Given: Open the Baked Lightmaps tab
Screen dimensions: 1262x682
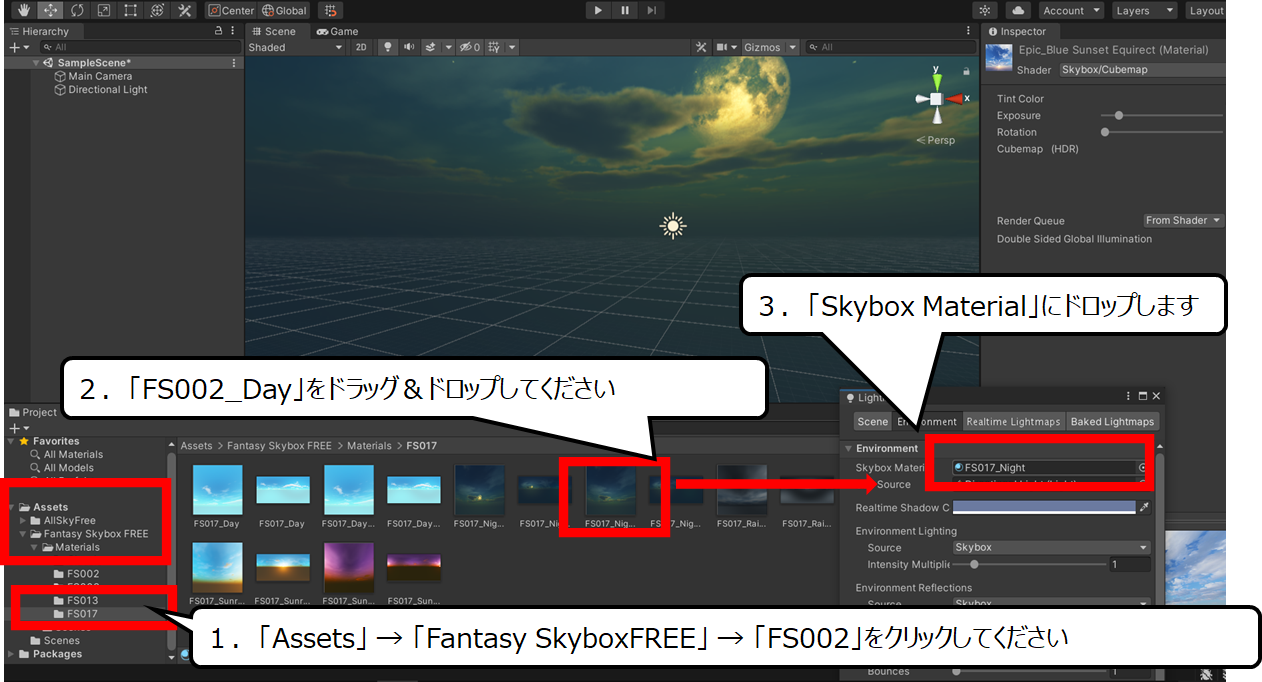Looking at the screenshot, I should 1113,421.
